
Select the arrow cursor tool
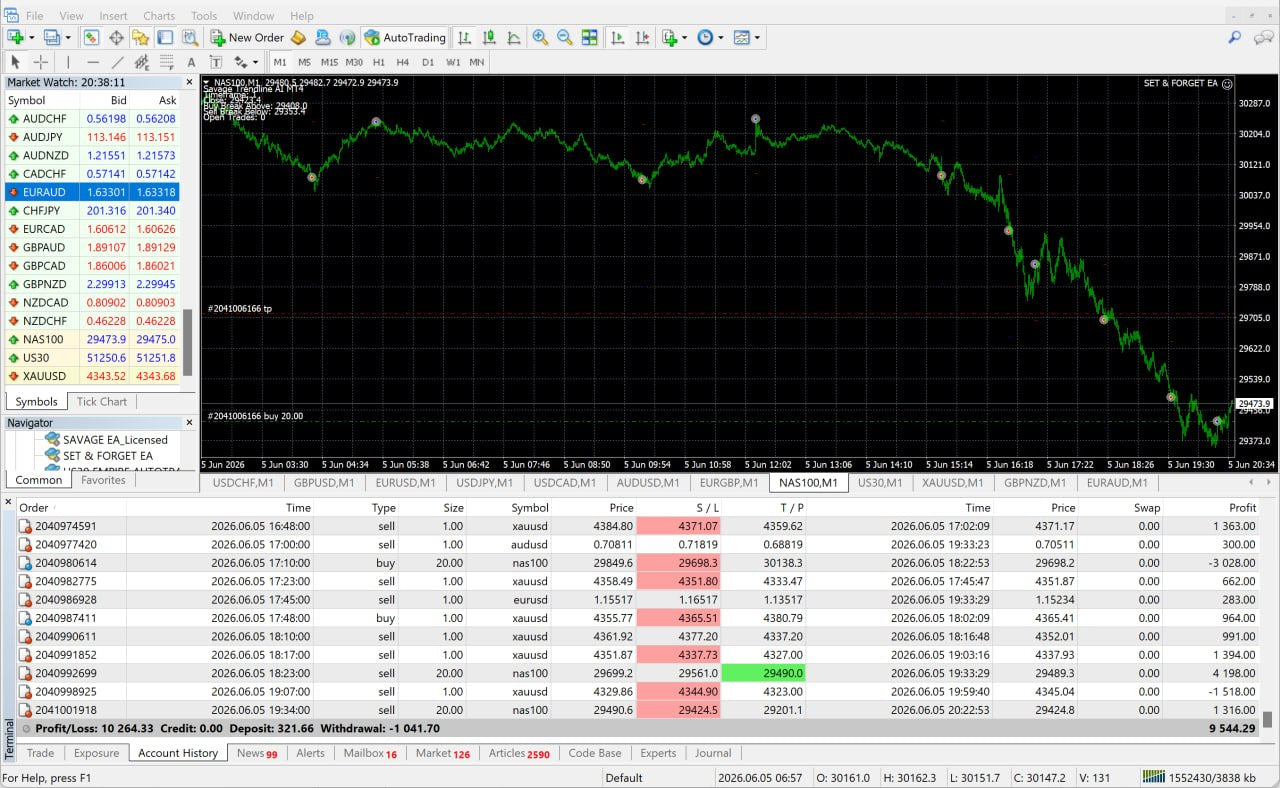pyautogui.click(x=15, y=62)
